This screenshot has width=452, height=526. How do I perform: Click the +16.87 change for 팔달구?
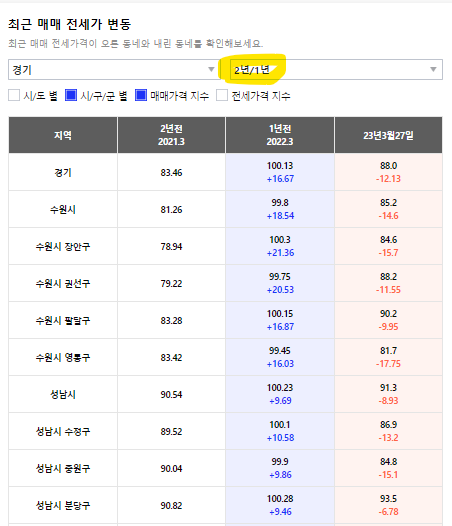(x=280, y=326)
